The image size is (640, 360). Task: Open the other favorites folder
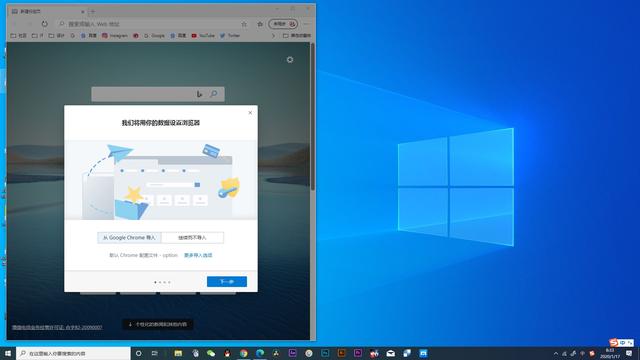pyautogui.click(x=297, y=36)
